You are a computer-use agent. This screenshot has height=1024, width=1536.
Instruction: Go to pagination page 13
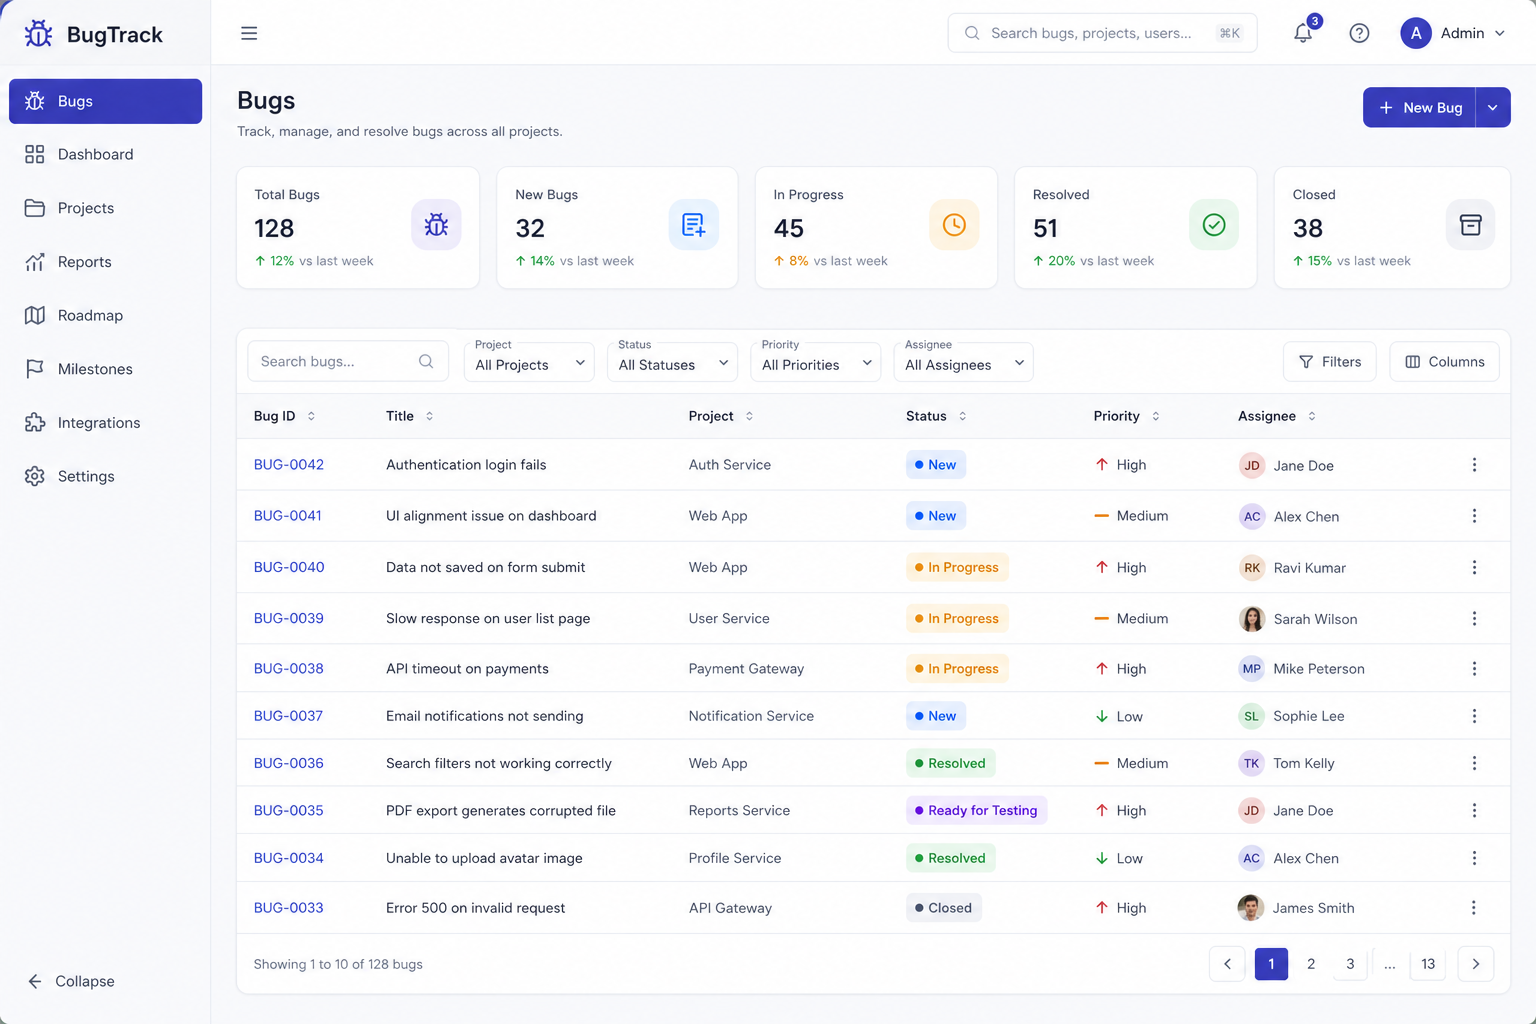[x=1428, y=964]
